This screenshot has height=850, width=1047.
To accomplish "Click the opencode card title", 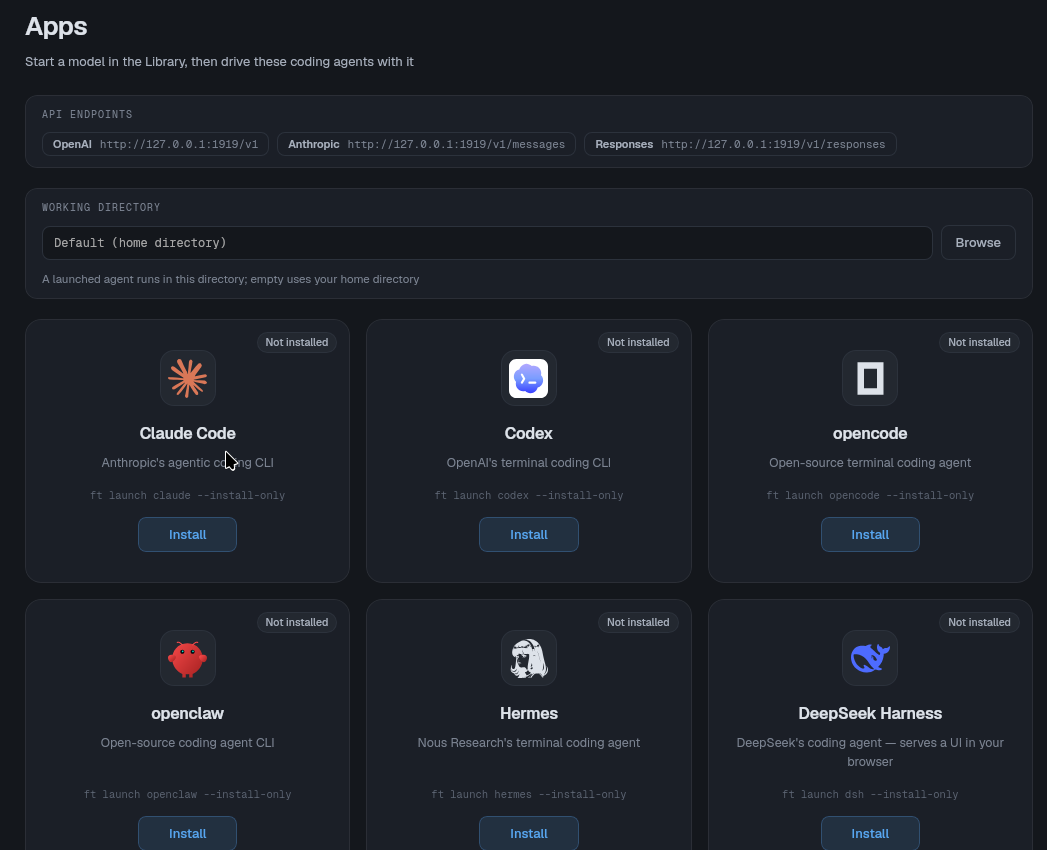I will point(869,433).
